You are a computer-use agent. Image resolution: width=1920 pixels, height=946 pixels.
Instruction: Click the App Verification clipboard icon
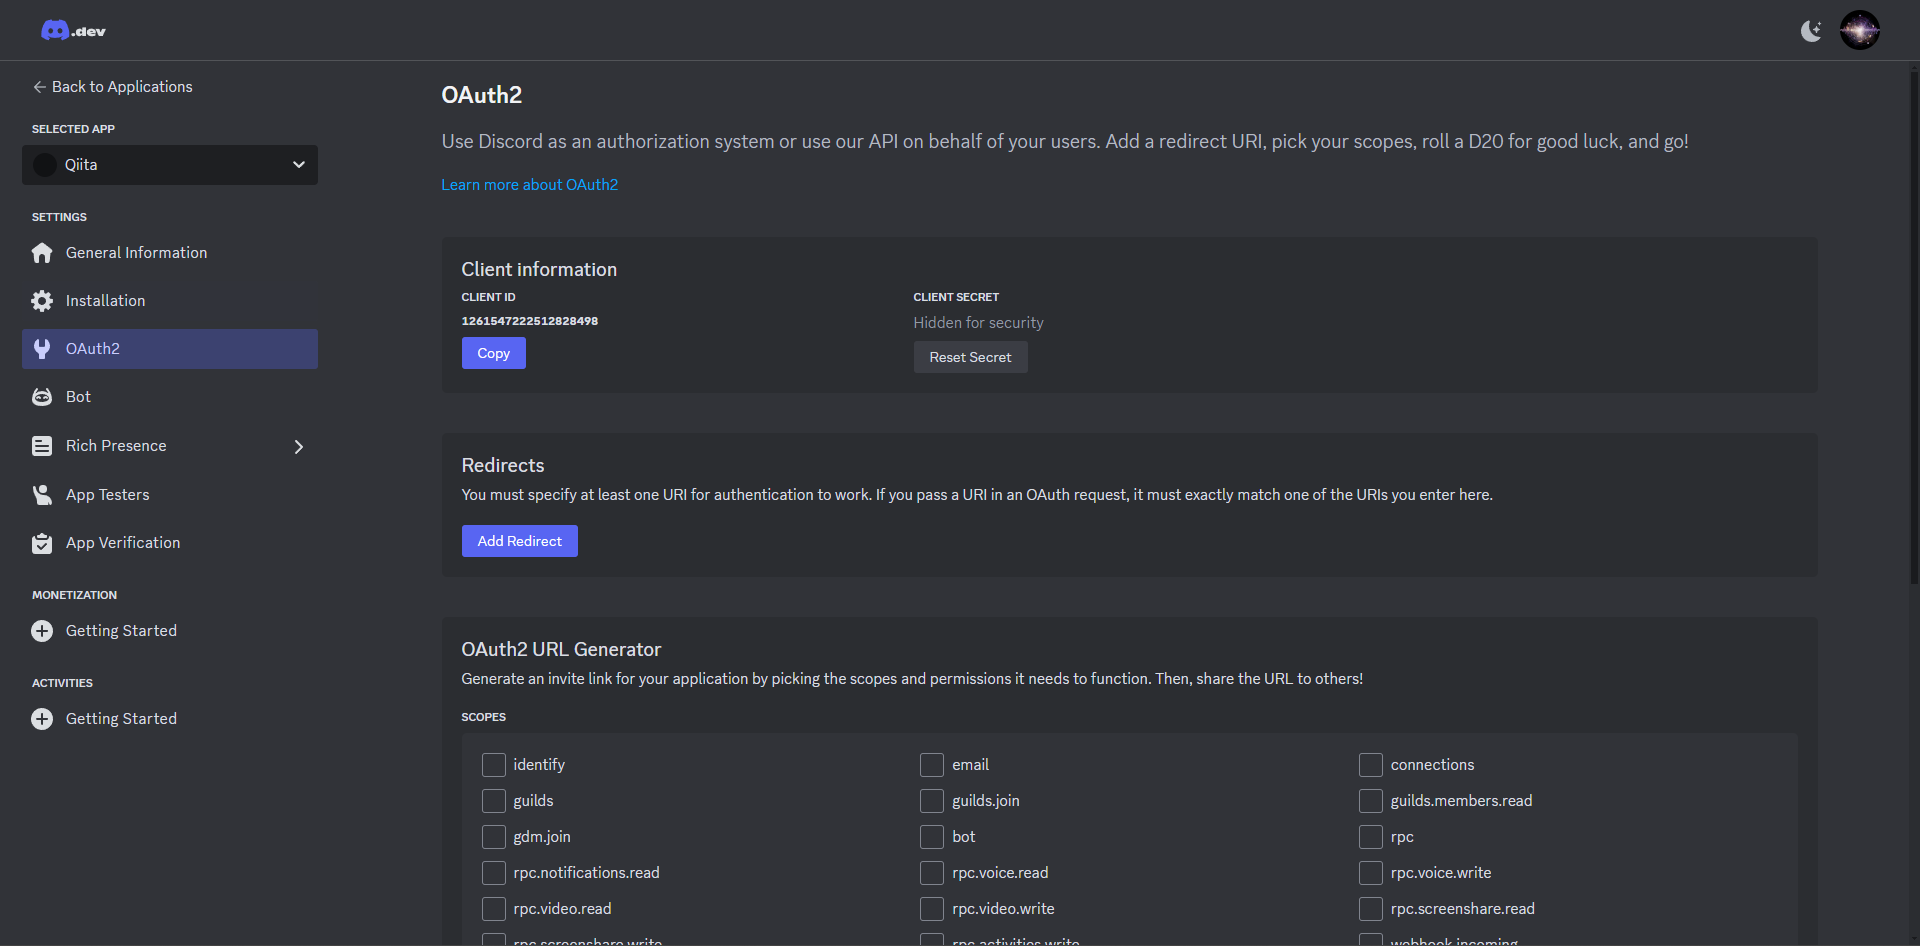(42, 543)
